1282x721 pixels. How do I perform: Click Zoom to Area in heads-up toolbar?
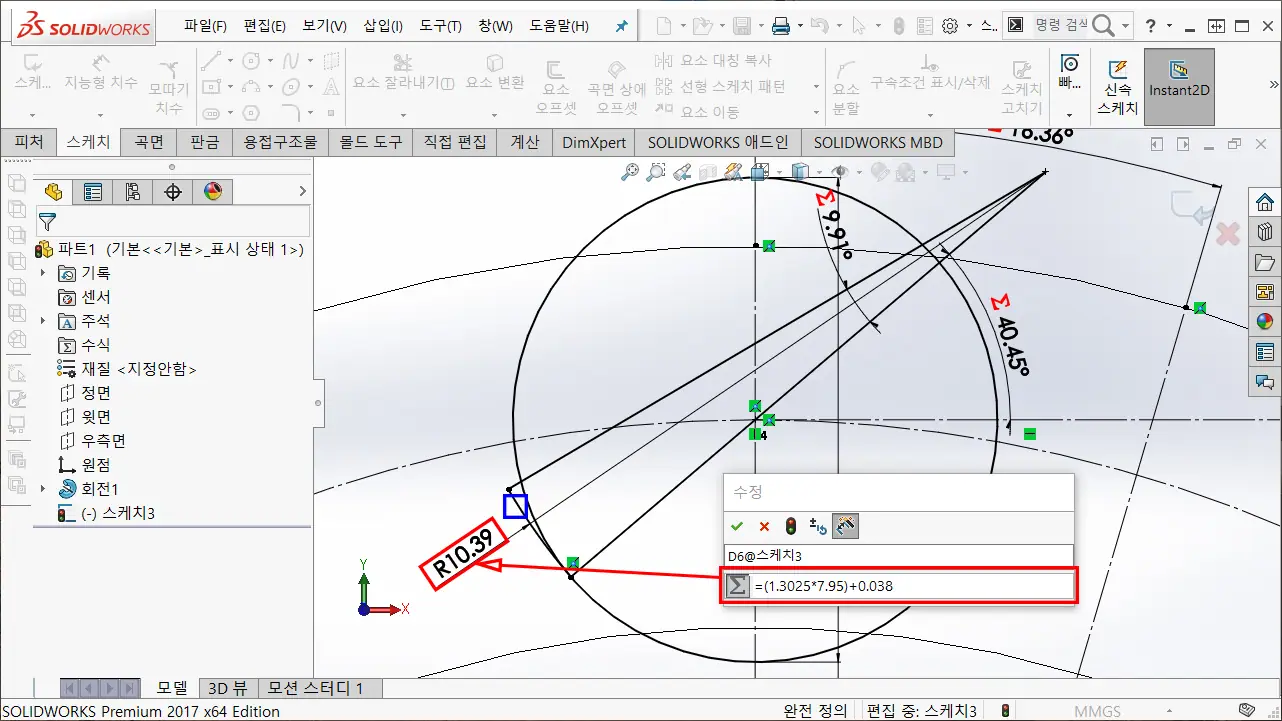pyautogui.click(x=655, y=172)
